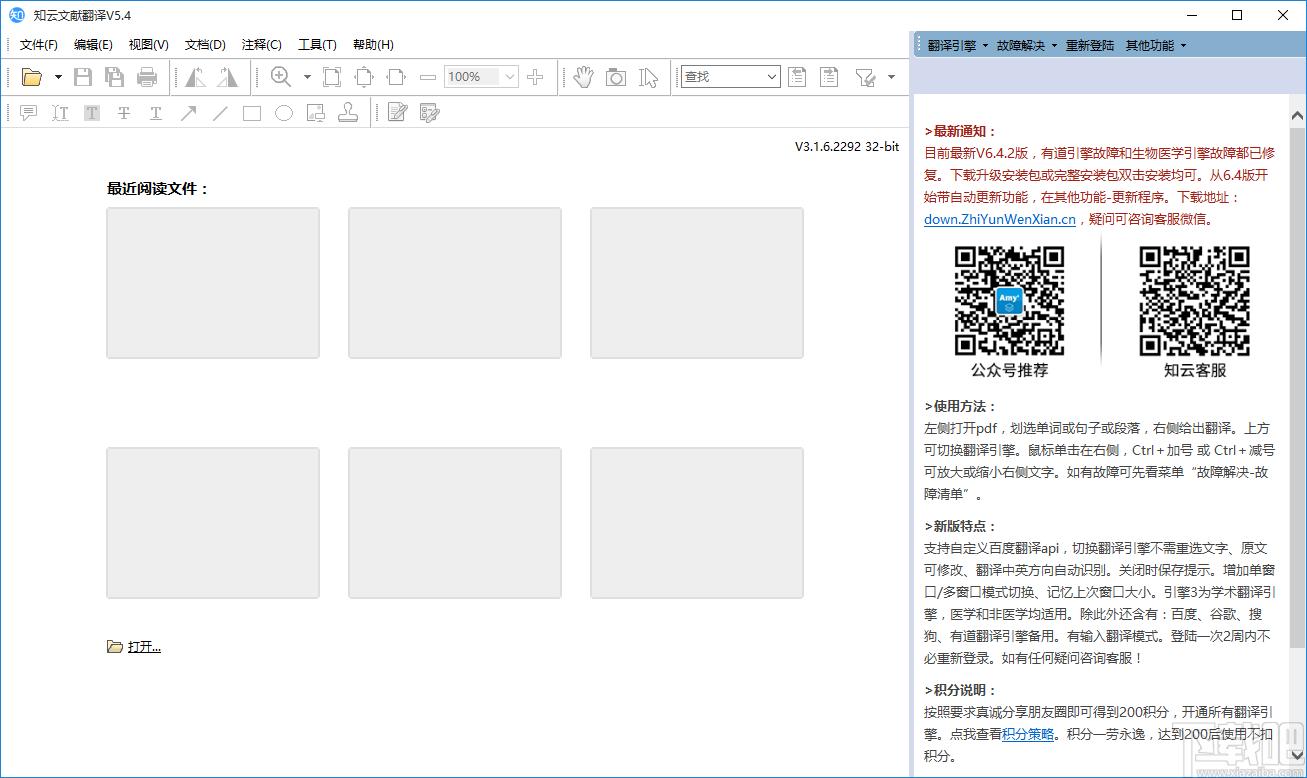Click the zoom out minus icon

tap(428, 77)
